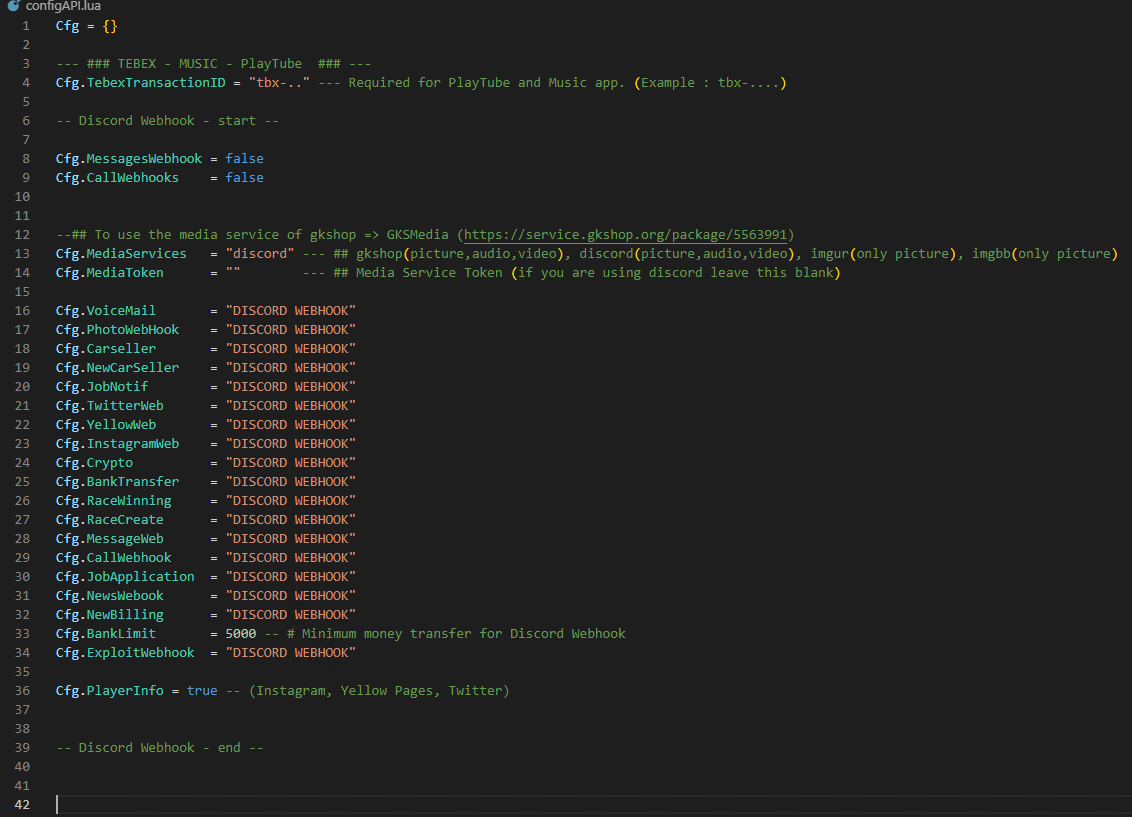
Task: Click the Cfg.ExploitWebhook "DISCORD WEBHOOK" value
Action: [x=290, y=652]
